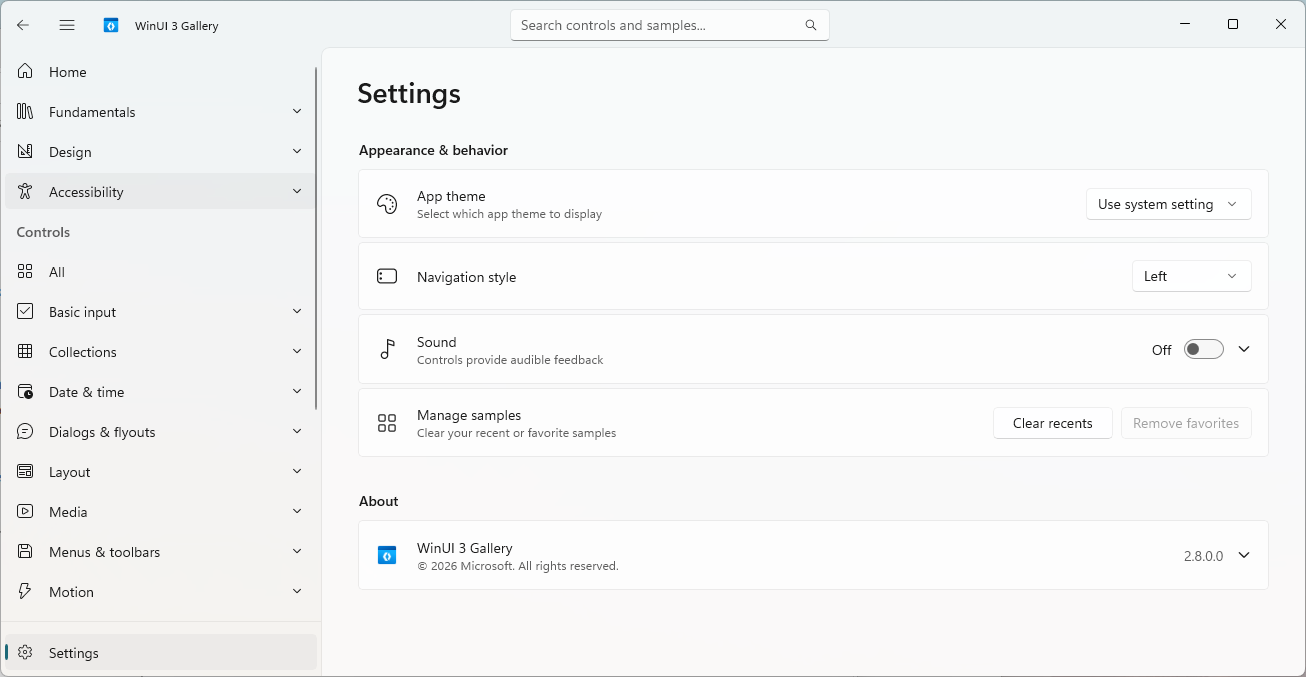Click the Layout panel icon
1306x677 pixels.
pos(25,471)
